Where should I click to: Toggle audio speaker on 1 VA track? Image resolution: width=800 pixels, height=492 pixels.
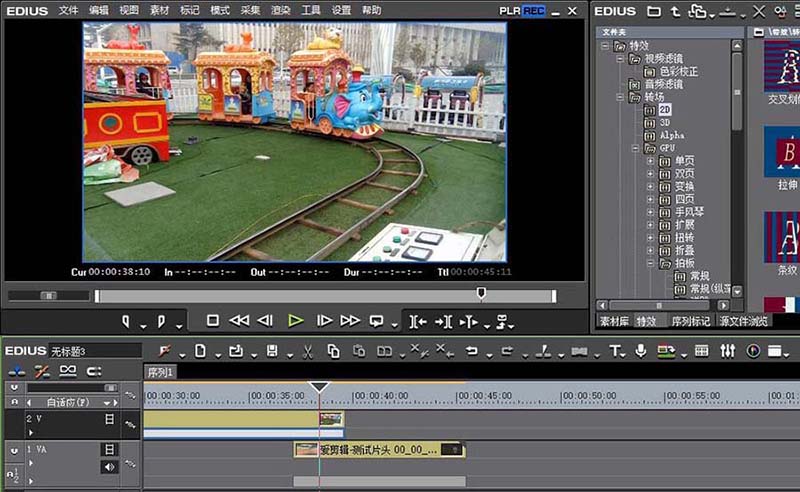108,467
